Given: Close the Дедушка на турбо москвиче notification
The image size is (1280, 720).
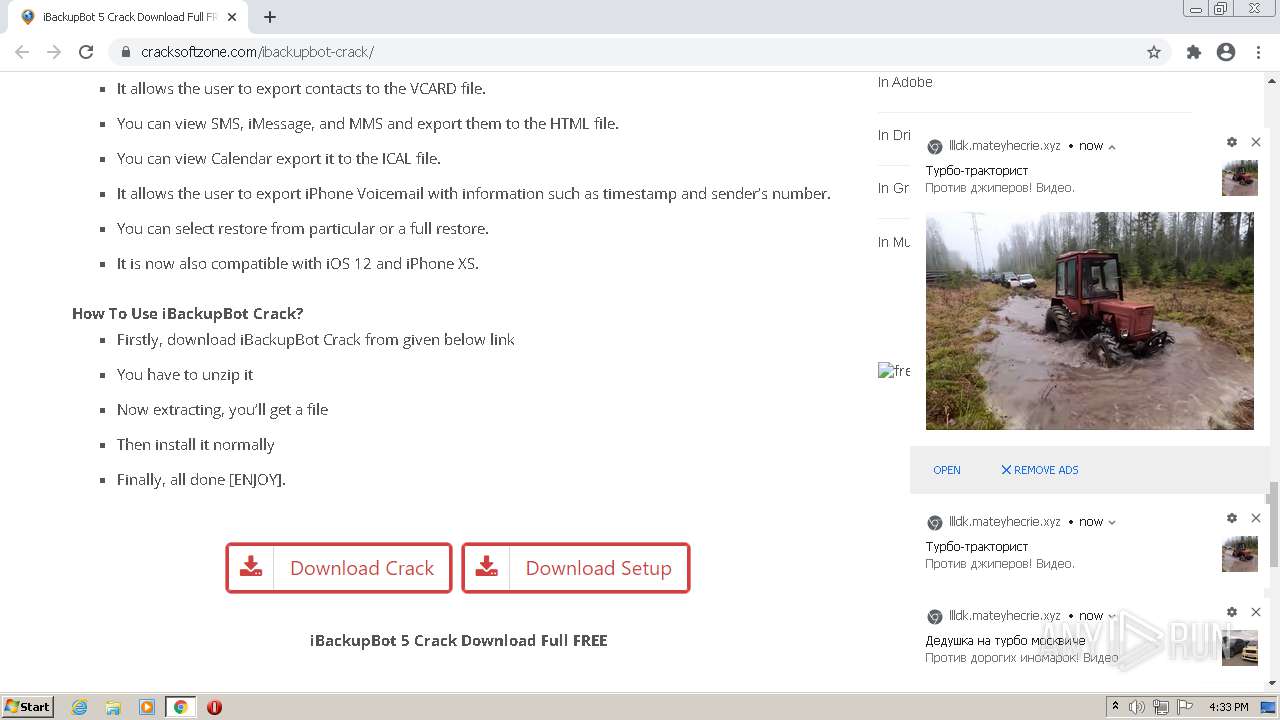Looking at the screenshot, I should (x=1256, y=613).
